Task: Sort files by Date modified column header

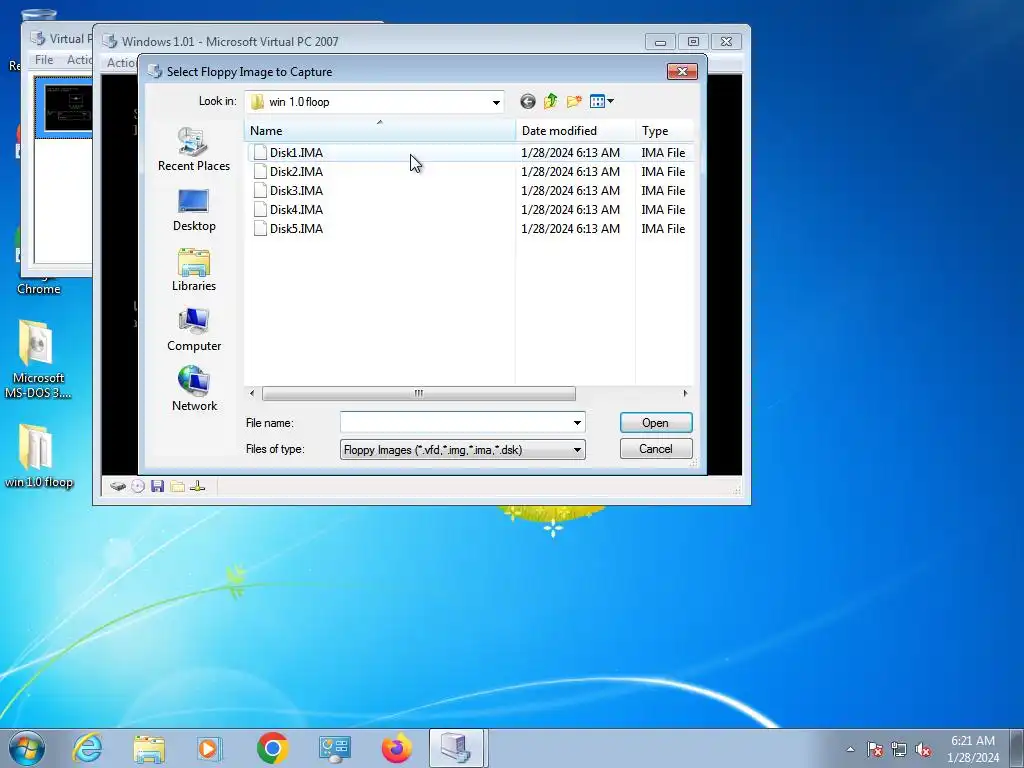Action: tap(575, 131)
